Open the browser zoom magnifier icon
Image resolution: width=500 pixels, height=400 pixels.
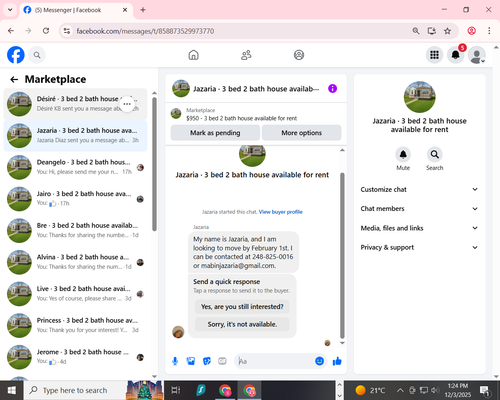[x=416, y=31]
